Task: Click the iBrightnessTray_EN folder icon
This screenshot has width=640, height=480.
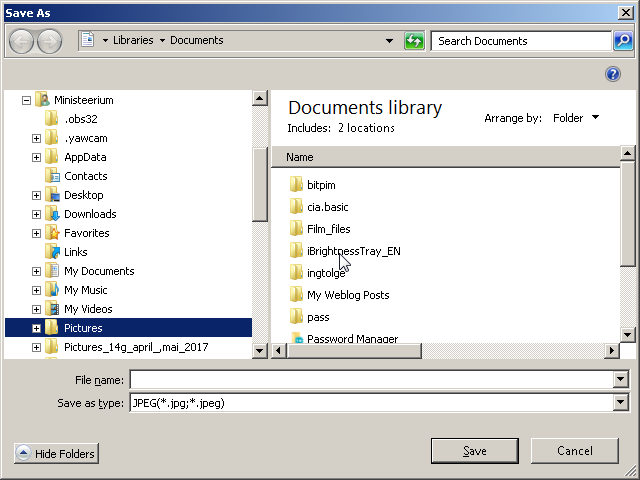Action: (x=296, y=251)
